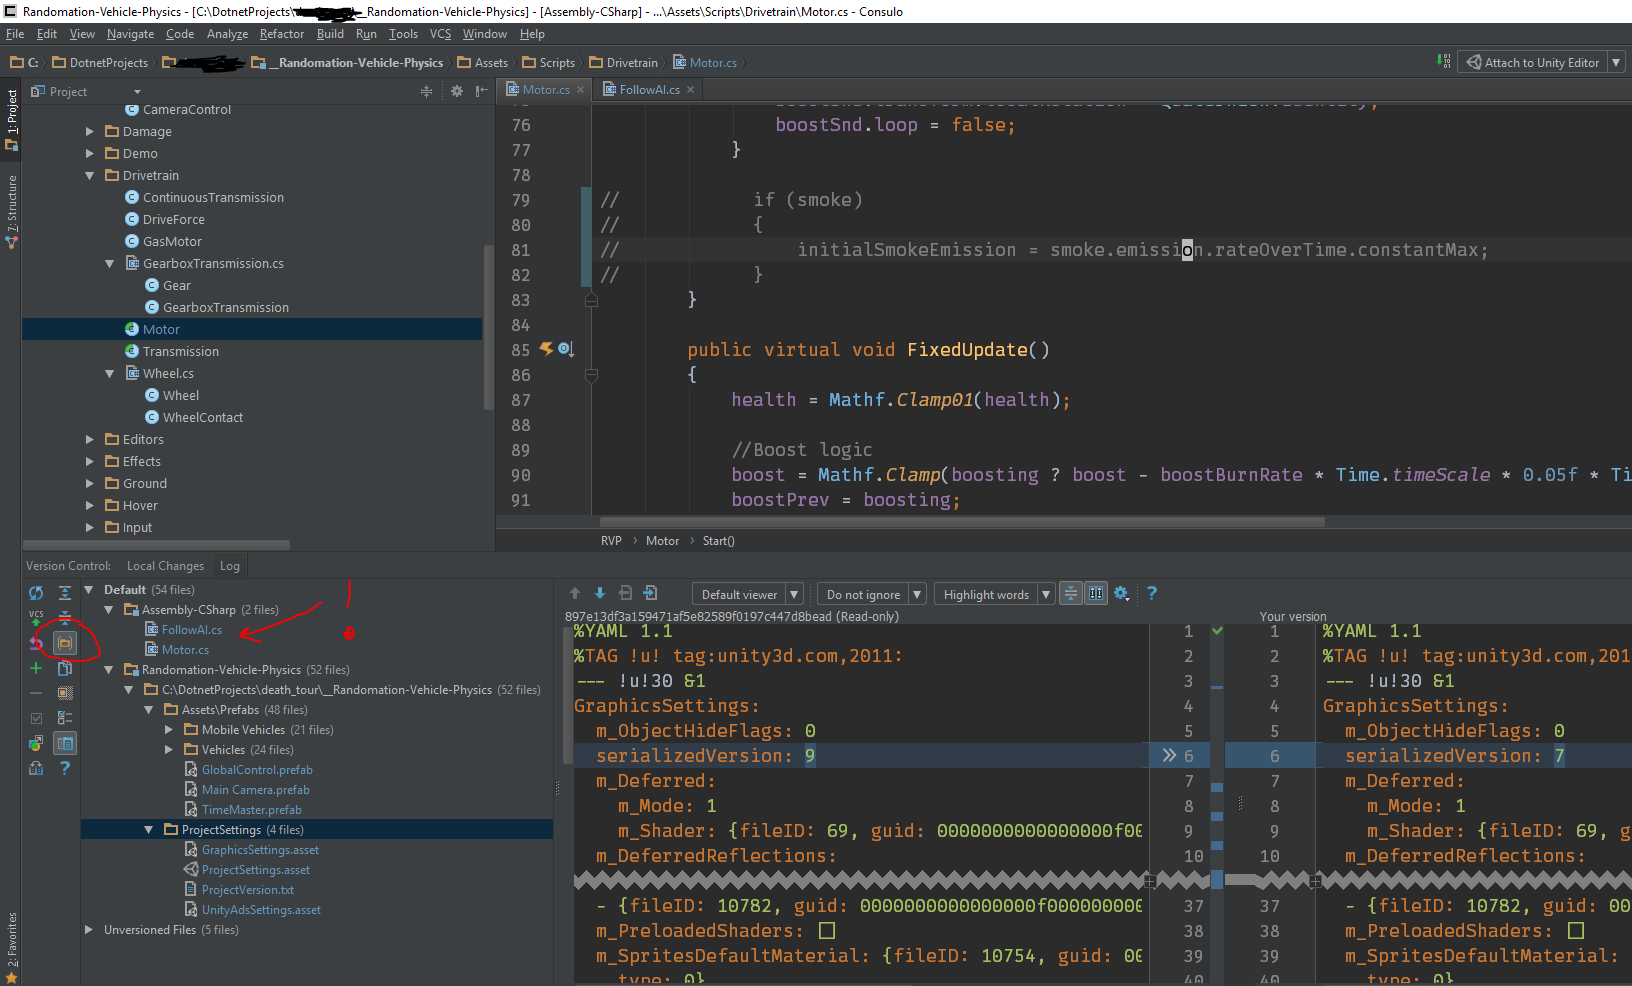Image resolution: width=1632 pixels, height=986 pixels.
Task: Open the Refactor menu
Action: click(281, 34)
